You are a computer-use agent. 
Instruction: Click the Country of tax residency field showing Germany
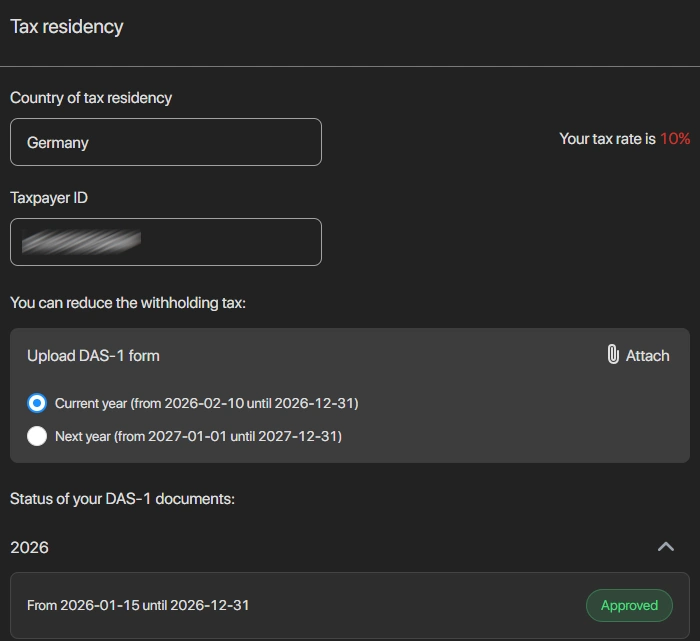pos(166,142)
